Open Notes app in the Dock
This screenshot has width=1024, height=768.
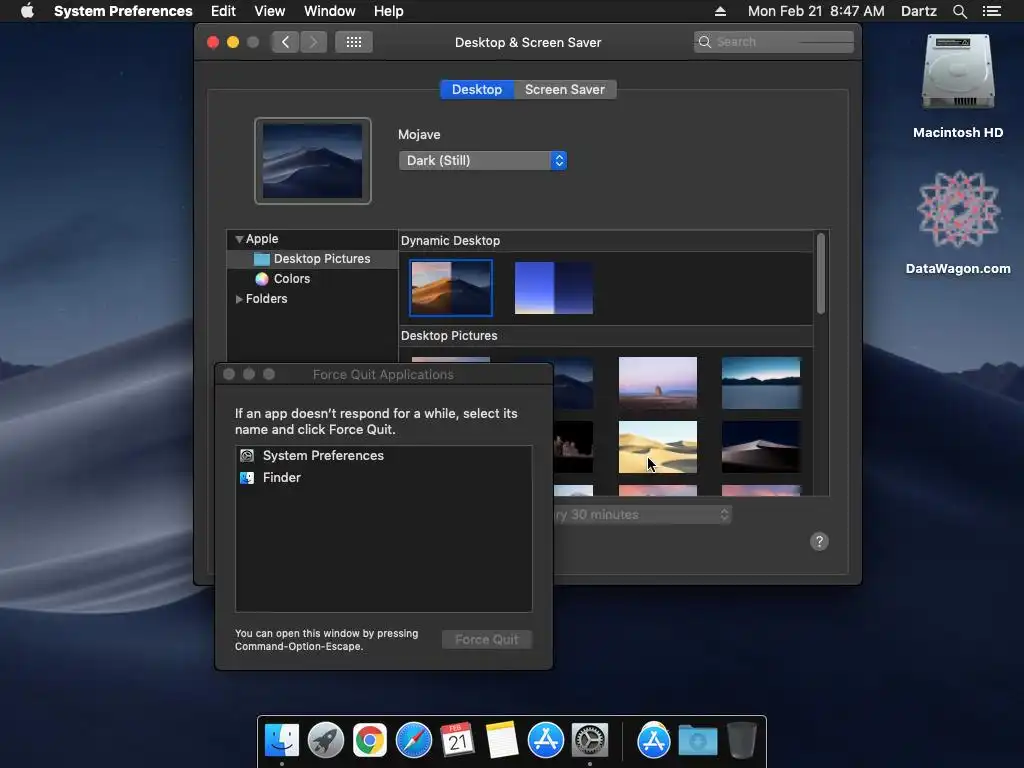pos(502,741)
